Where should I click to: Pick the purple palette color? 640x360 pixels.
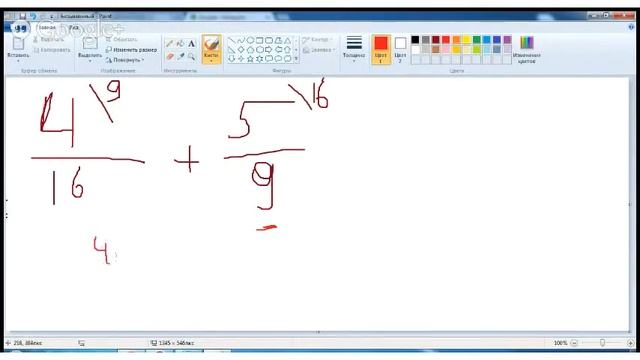pyautogui.click(x=507, y=40)
